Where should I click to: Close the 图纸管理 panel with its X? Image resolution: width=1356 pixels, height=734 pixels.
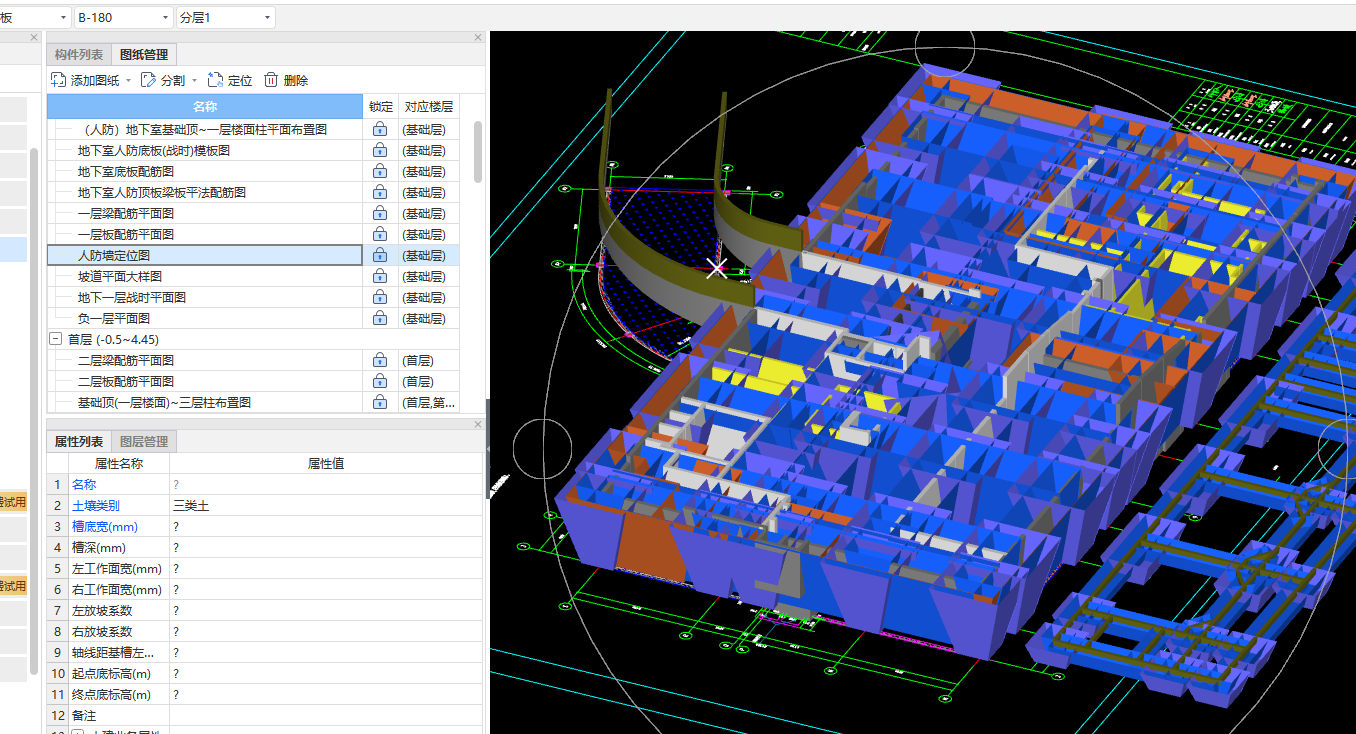click(x=477, y=38)
